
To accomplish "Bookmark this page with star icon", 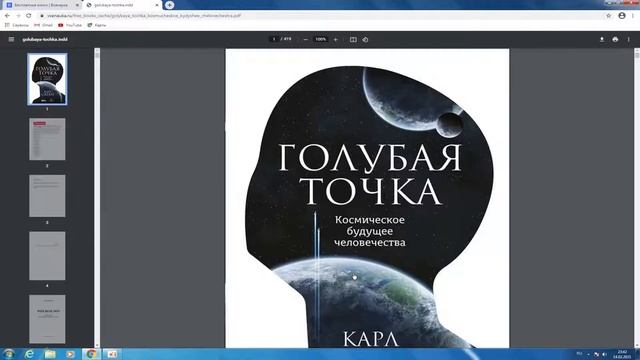I will point(609,16).
